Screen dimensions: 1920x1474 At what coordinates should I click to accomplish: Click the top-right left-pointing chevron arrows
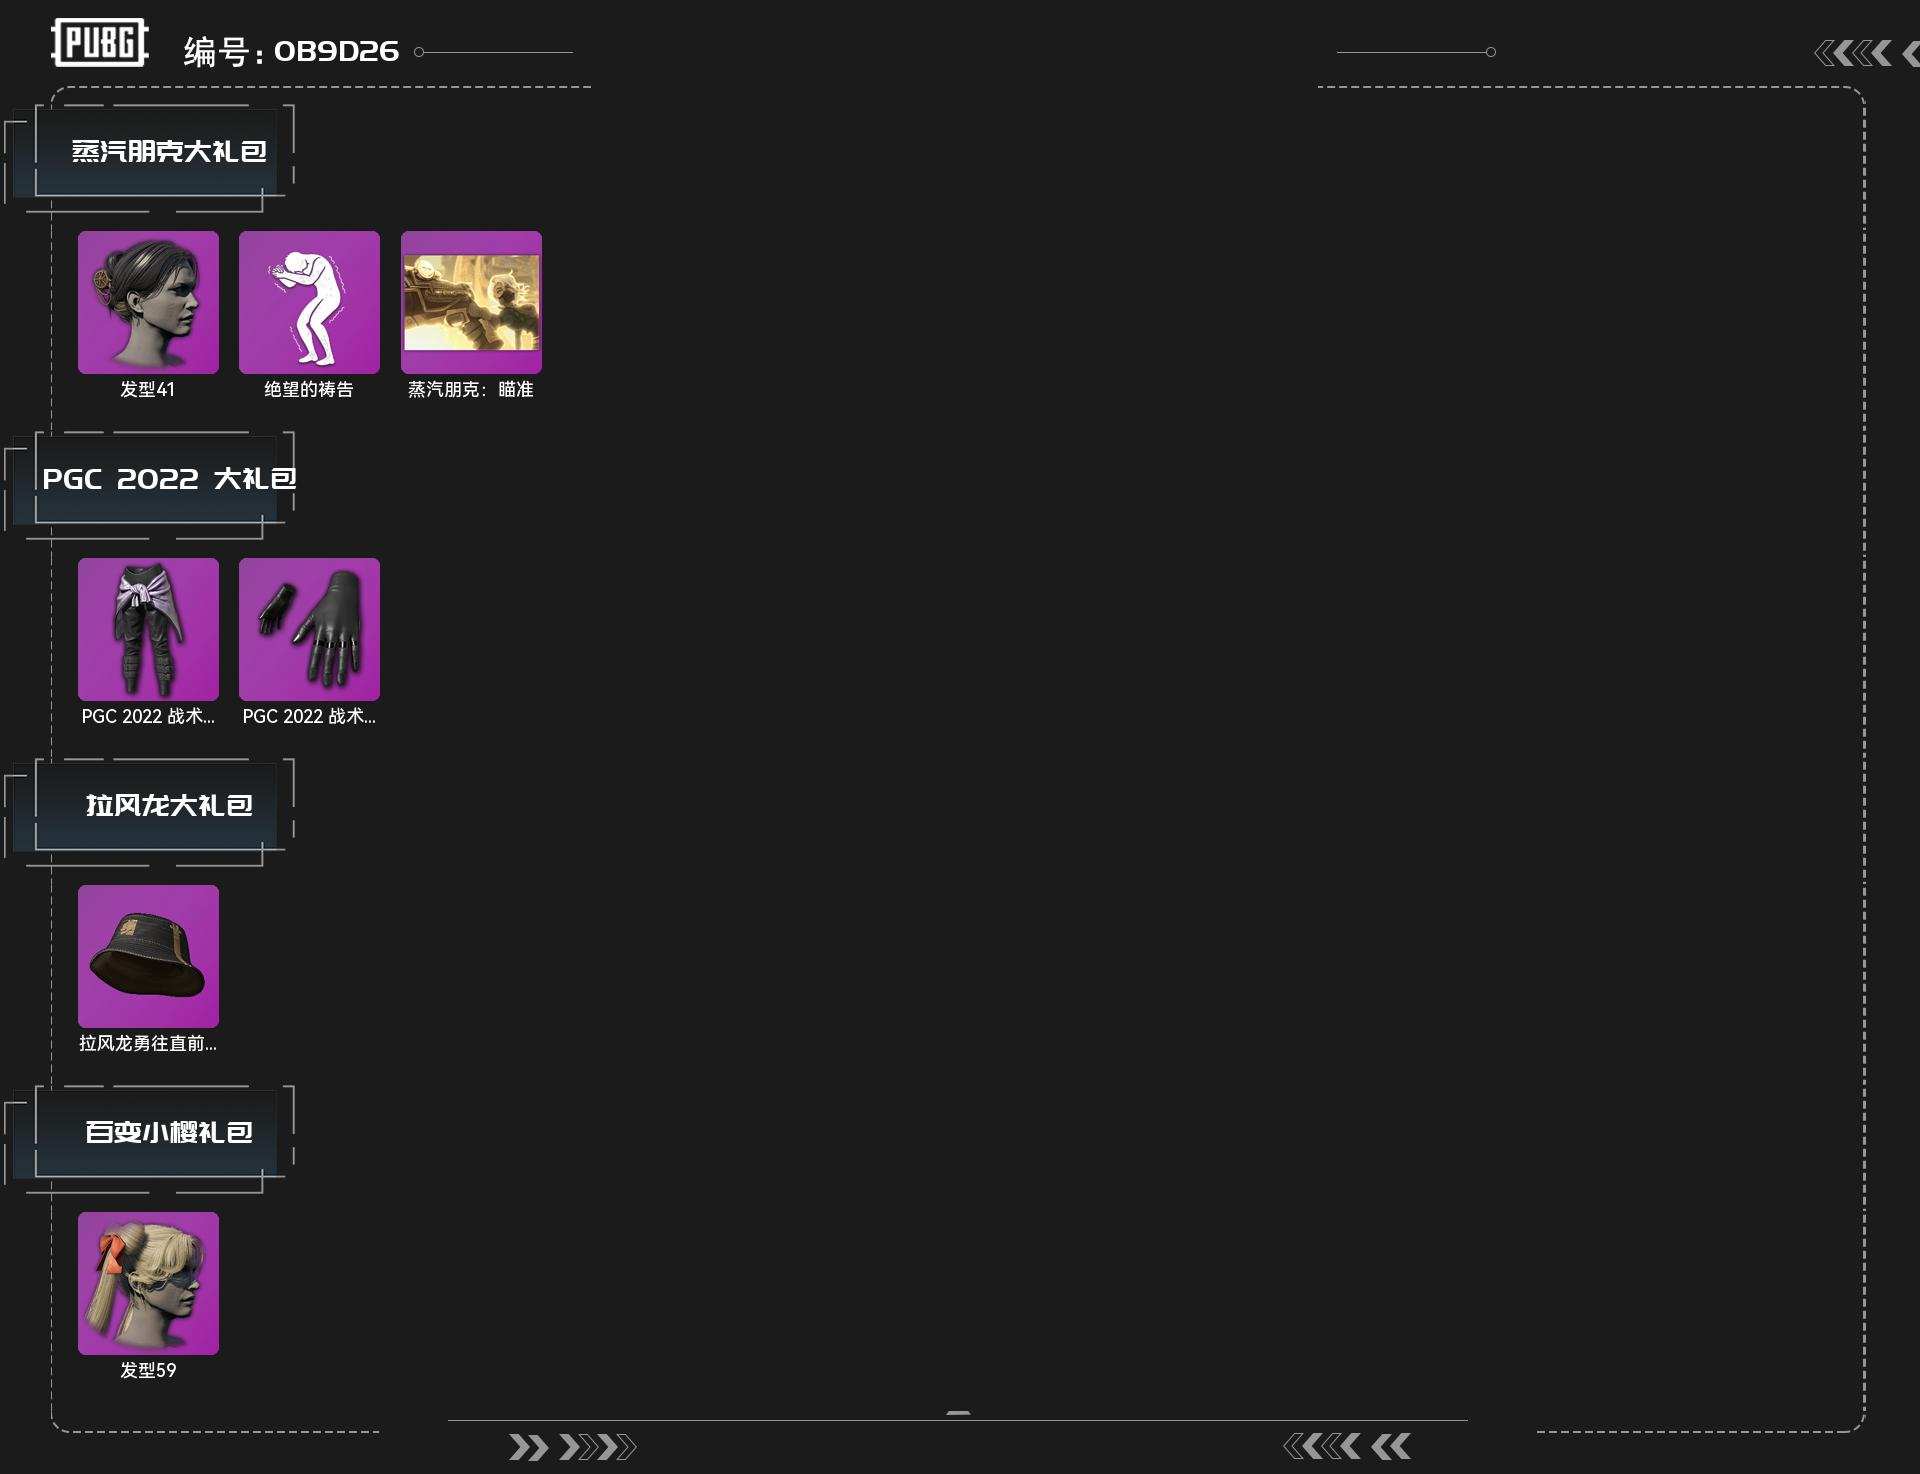1866,53
